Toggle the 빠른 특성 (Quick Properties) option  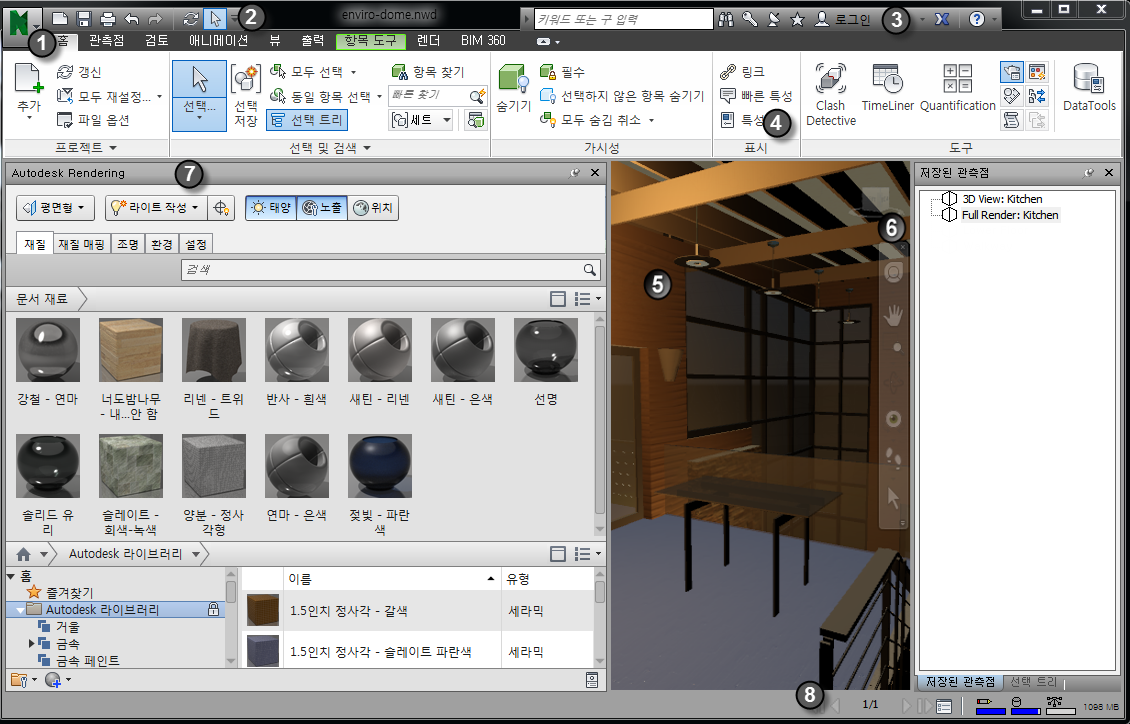756,95
